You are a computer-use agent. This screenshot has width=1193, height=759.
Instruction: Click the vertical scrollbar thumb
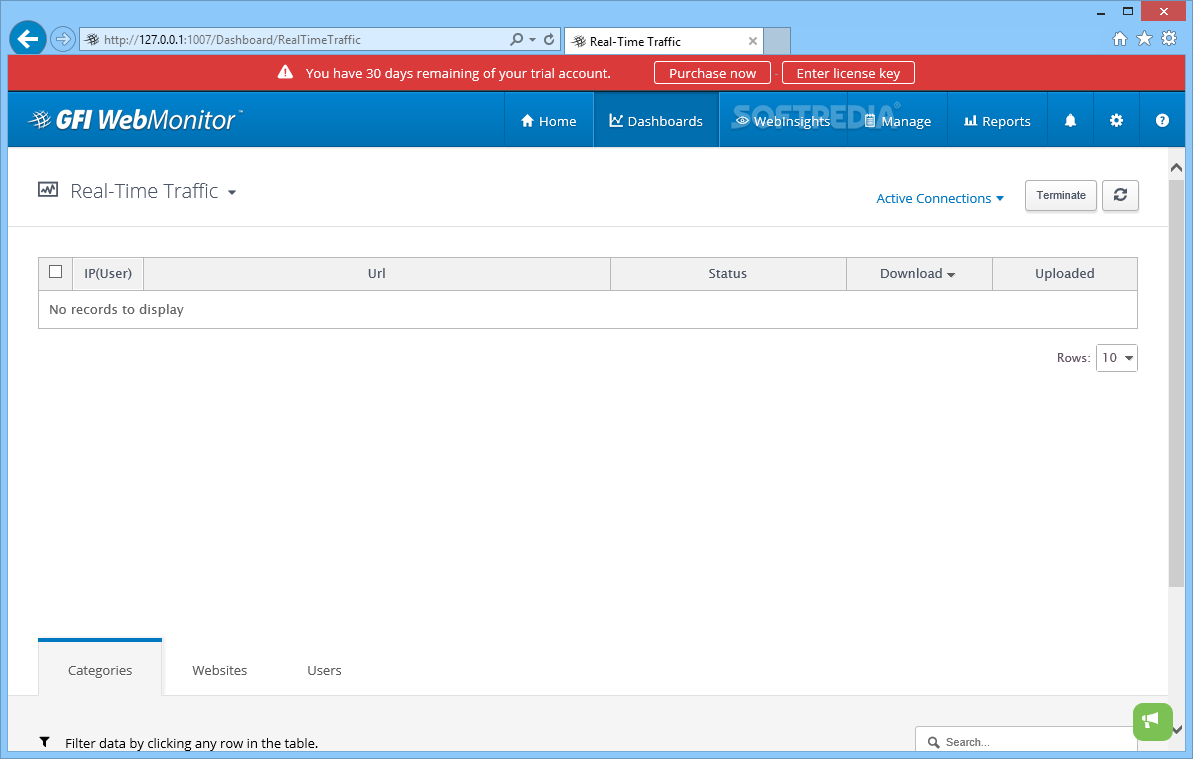click(1176, 382)
